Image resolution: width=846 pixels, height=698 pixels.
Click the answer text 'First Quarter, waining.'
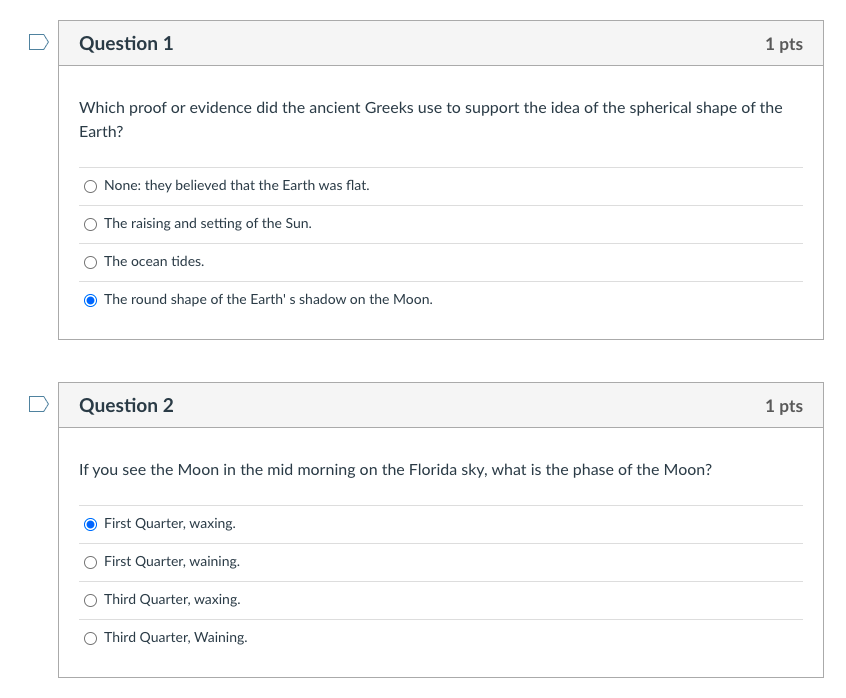tap(172, 562)
